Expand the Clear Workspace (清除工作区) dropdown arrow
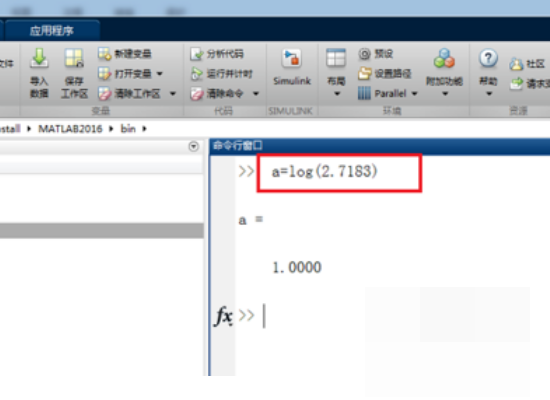This screenshot has height=400, width=550. 173,94
